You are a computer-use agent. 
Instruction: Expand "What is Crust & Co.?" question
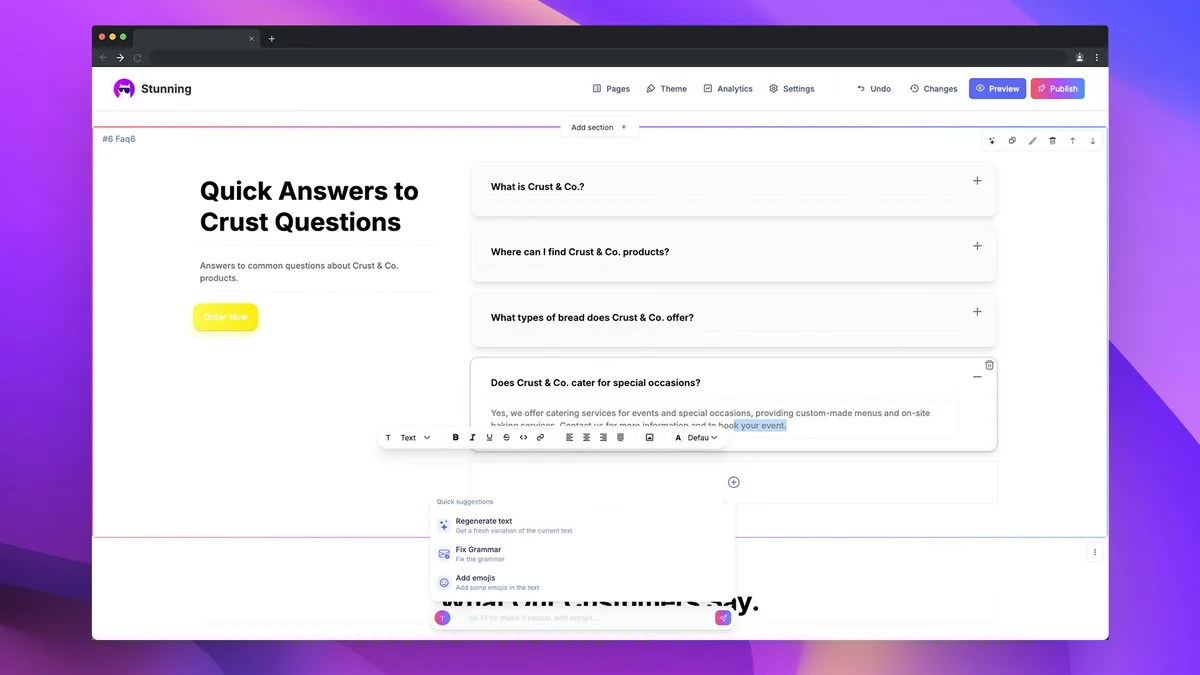tap(977, 181)
